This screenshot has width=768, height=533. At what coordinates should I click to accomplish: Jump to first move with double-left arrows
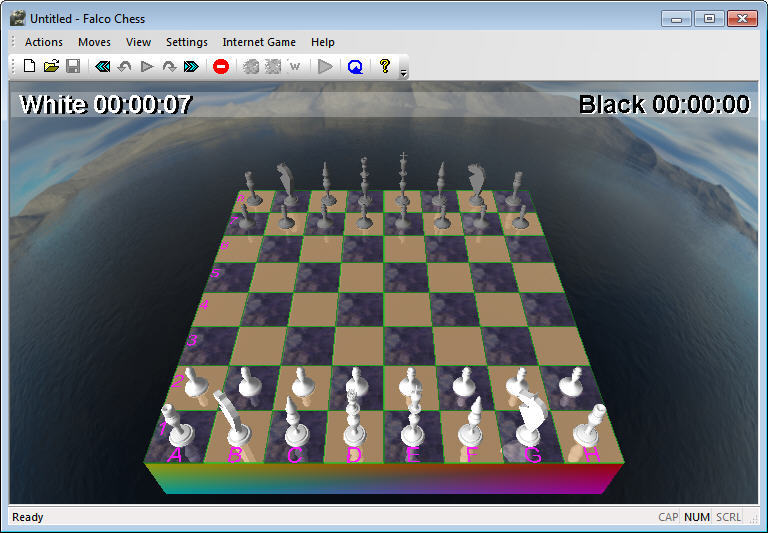[102, 66]
